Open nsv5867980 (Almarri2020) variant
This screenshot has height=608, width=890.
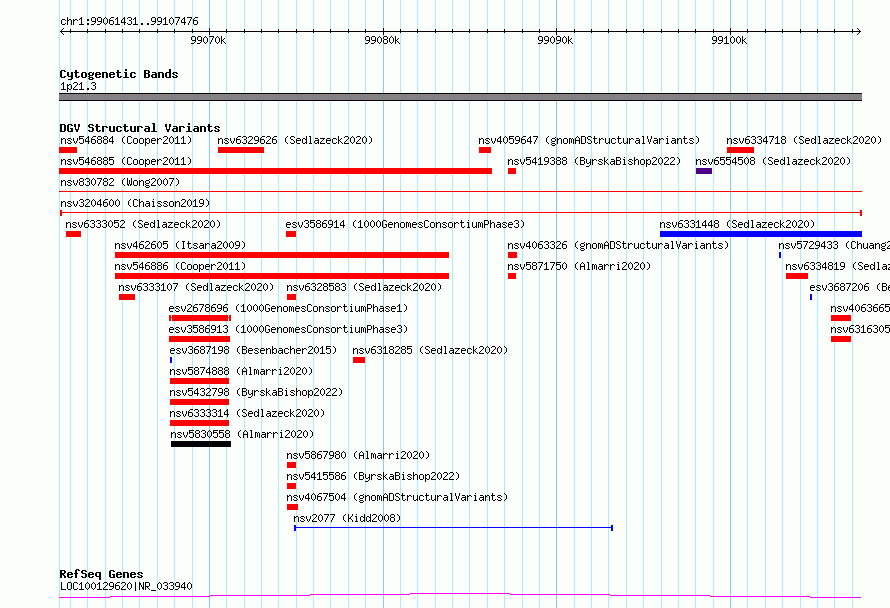tap(358, 455)
